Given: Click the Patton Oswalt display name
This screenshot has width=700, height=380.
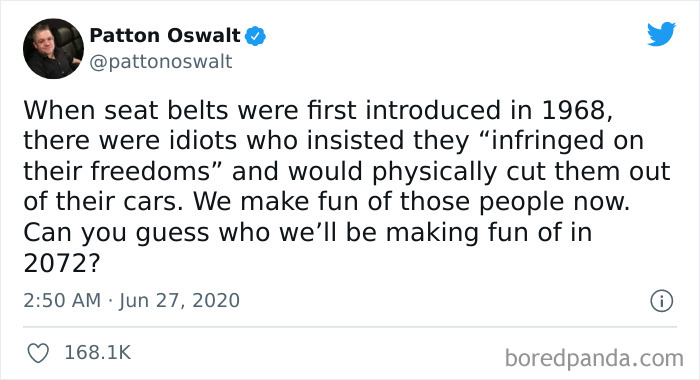Looking at the screenshot, I should 165,36.
